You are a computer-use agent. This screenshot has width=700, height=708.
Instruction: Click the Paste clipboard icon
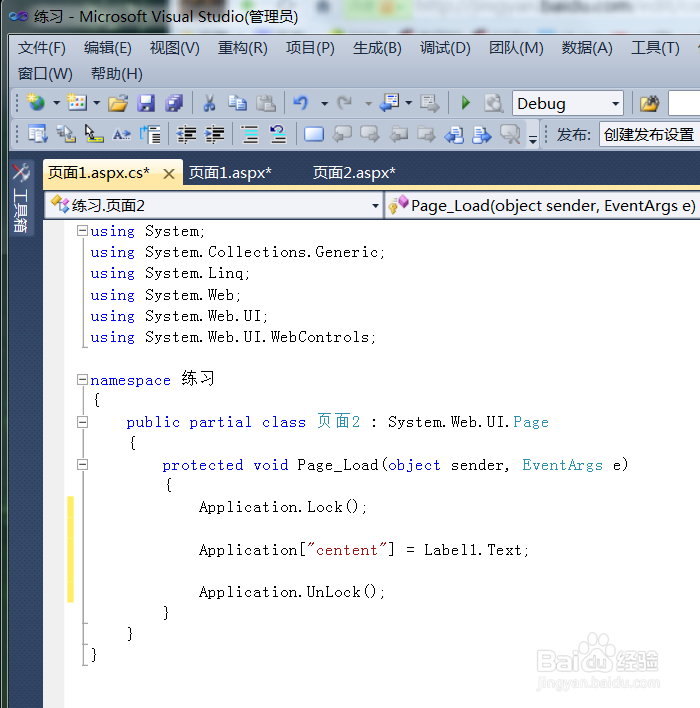click(266, 103)
